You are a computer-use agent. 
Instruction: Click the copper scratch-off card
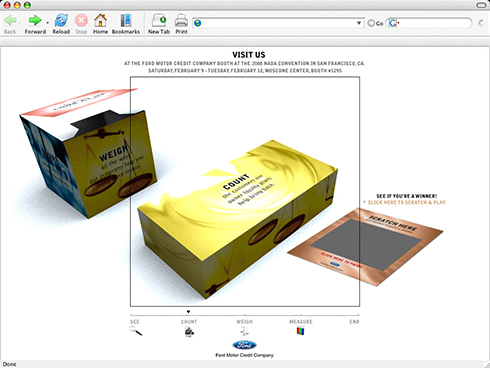pos(365,247)
